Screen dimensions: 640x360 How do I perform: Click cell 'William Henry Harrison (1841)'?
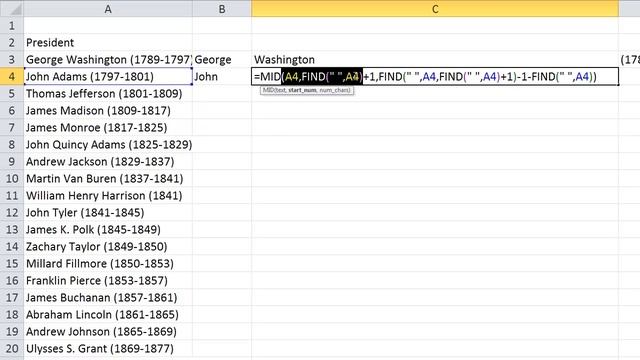point(108,196)
